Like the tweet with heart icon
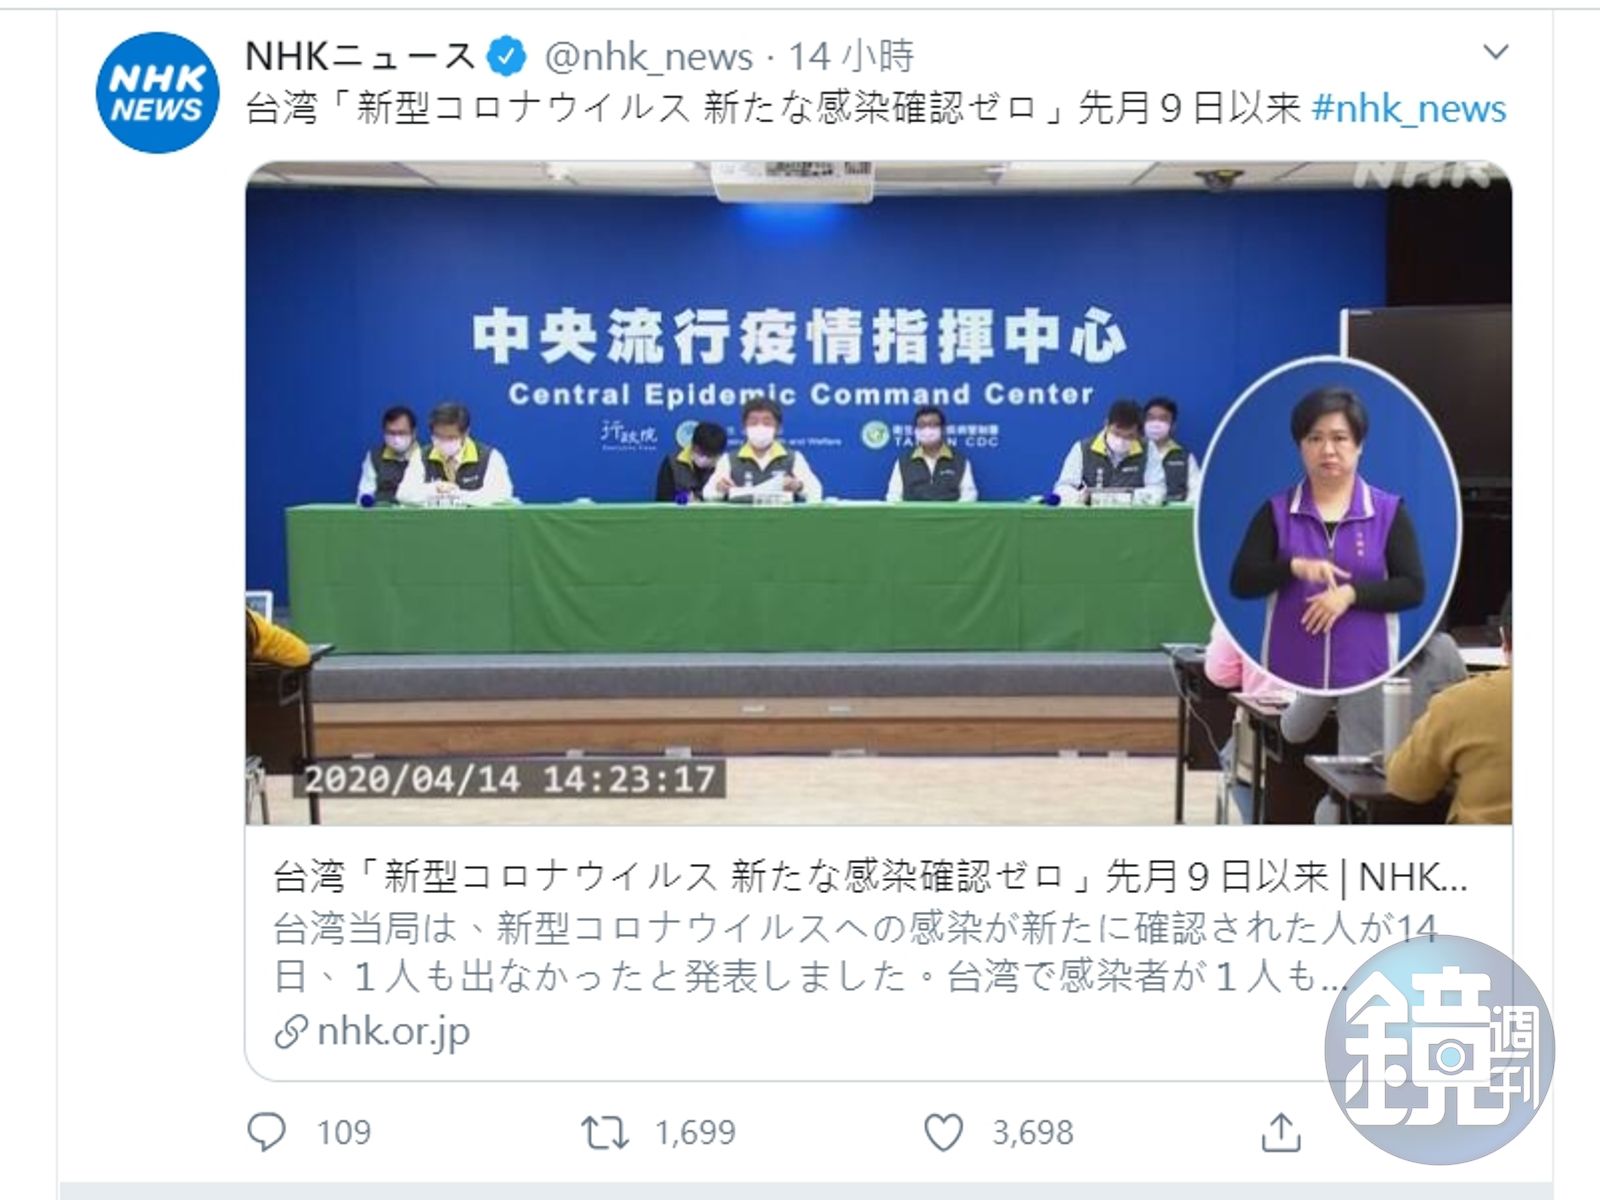This screenshot has height=1200, width=1600. point(943,1133)
